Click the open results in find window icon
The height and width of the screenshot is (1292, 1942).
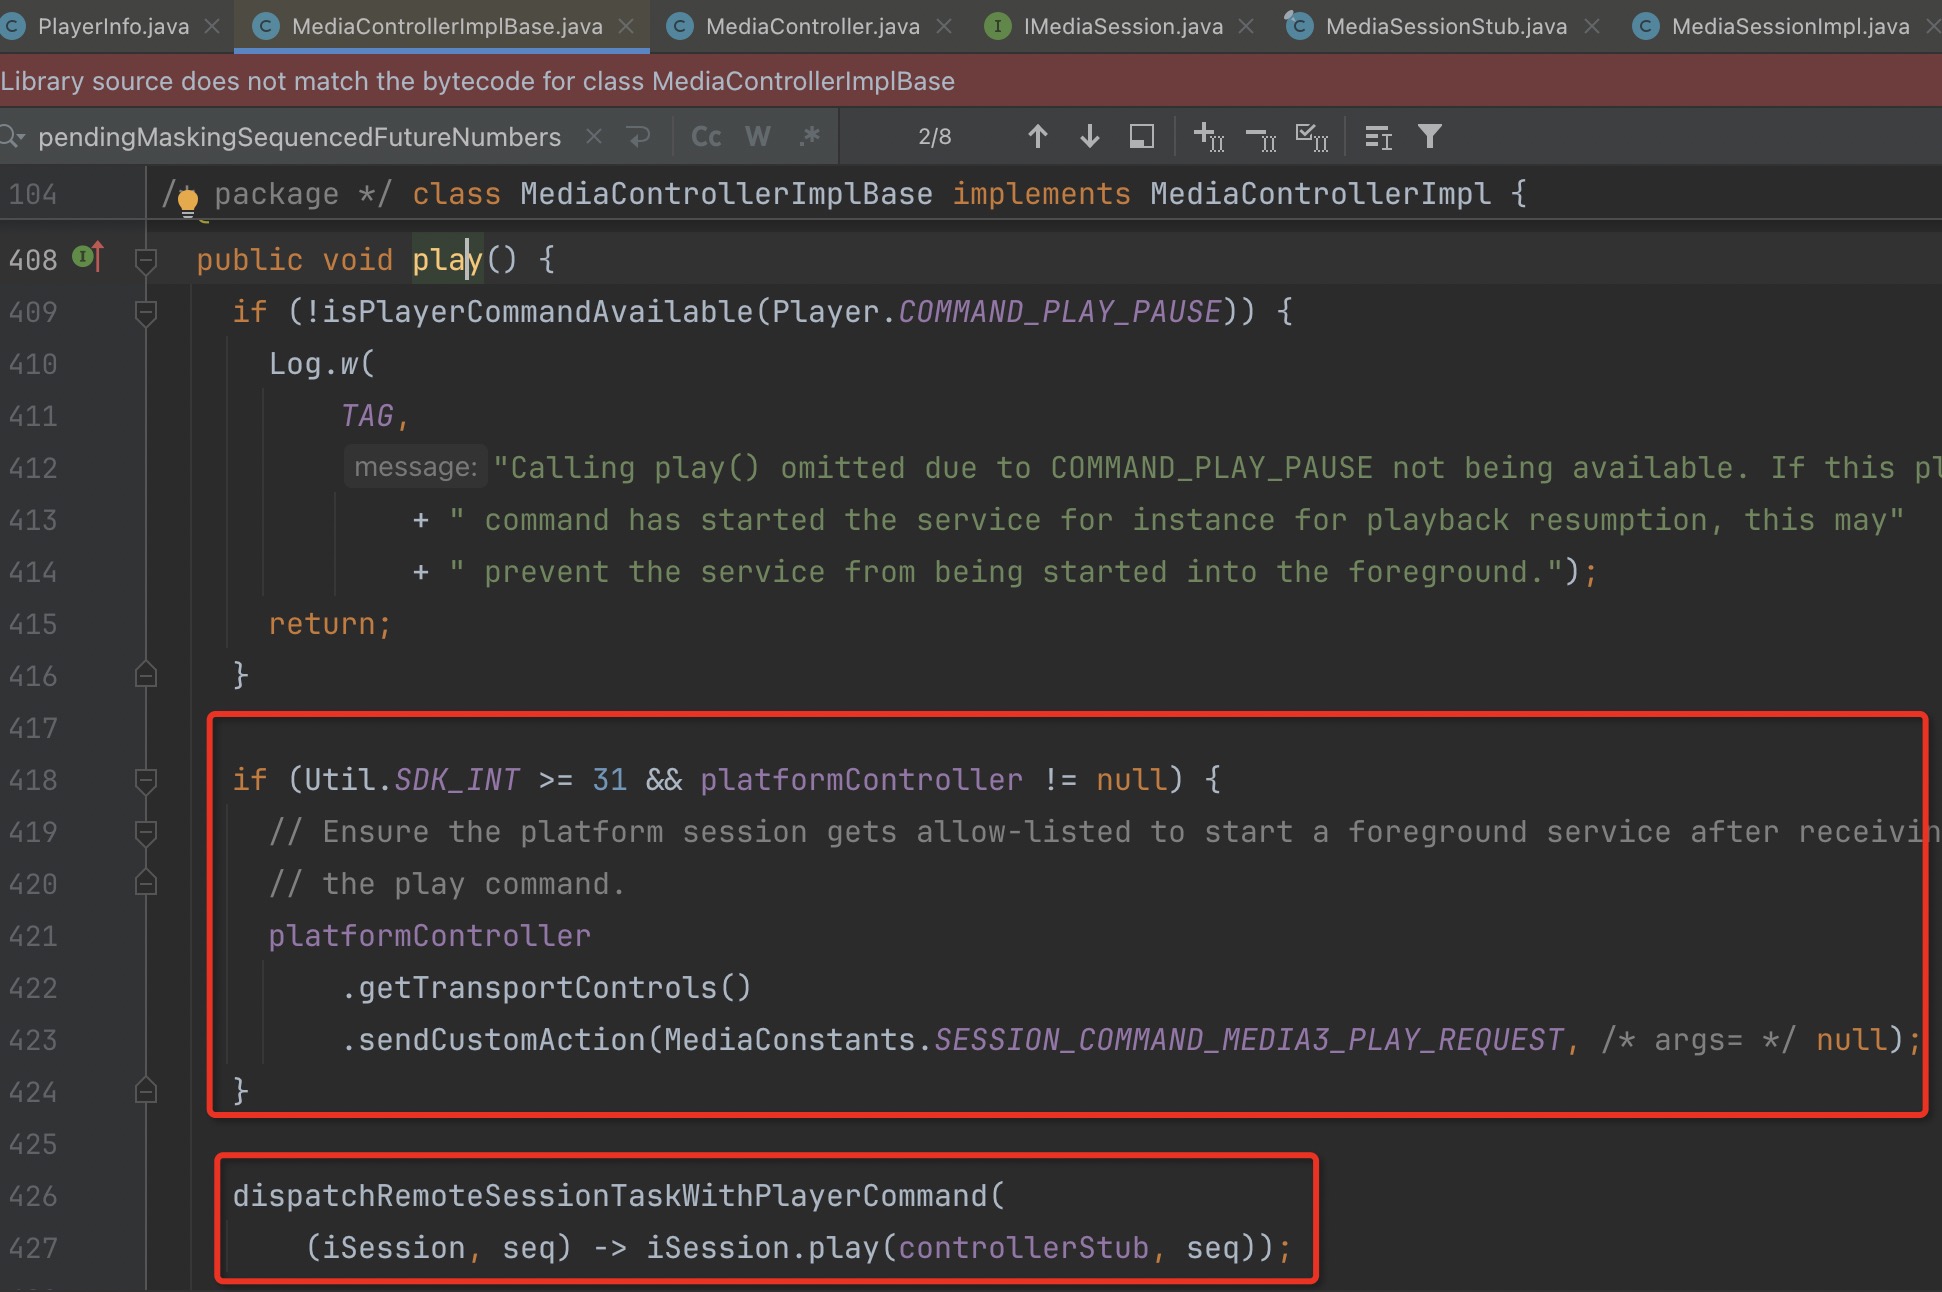1141,136
